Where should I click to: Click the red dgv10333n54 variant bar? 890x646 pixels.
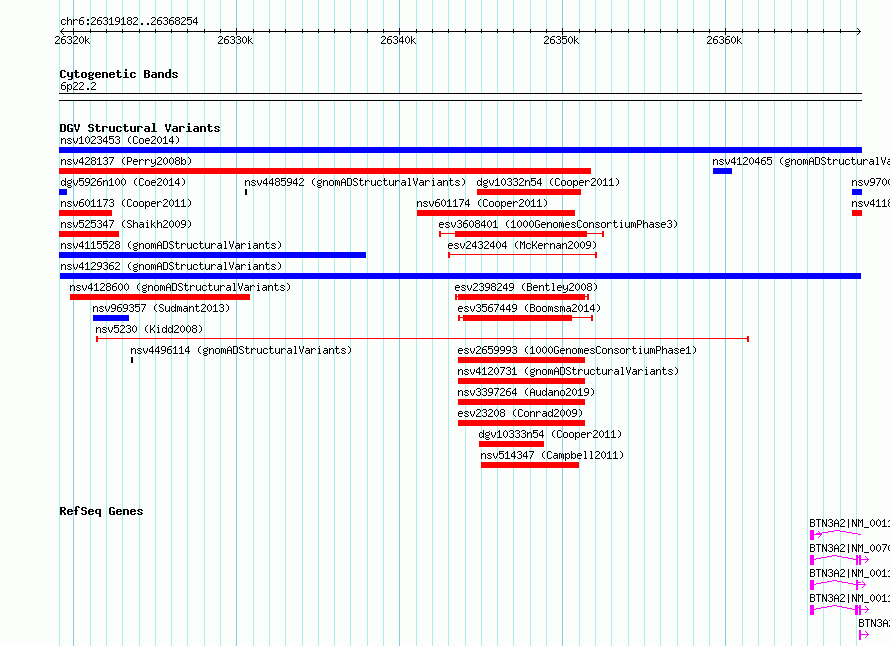(x=511, y=444)
